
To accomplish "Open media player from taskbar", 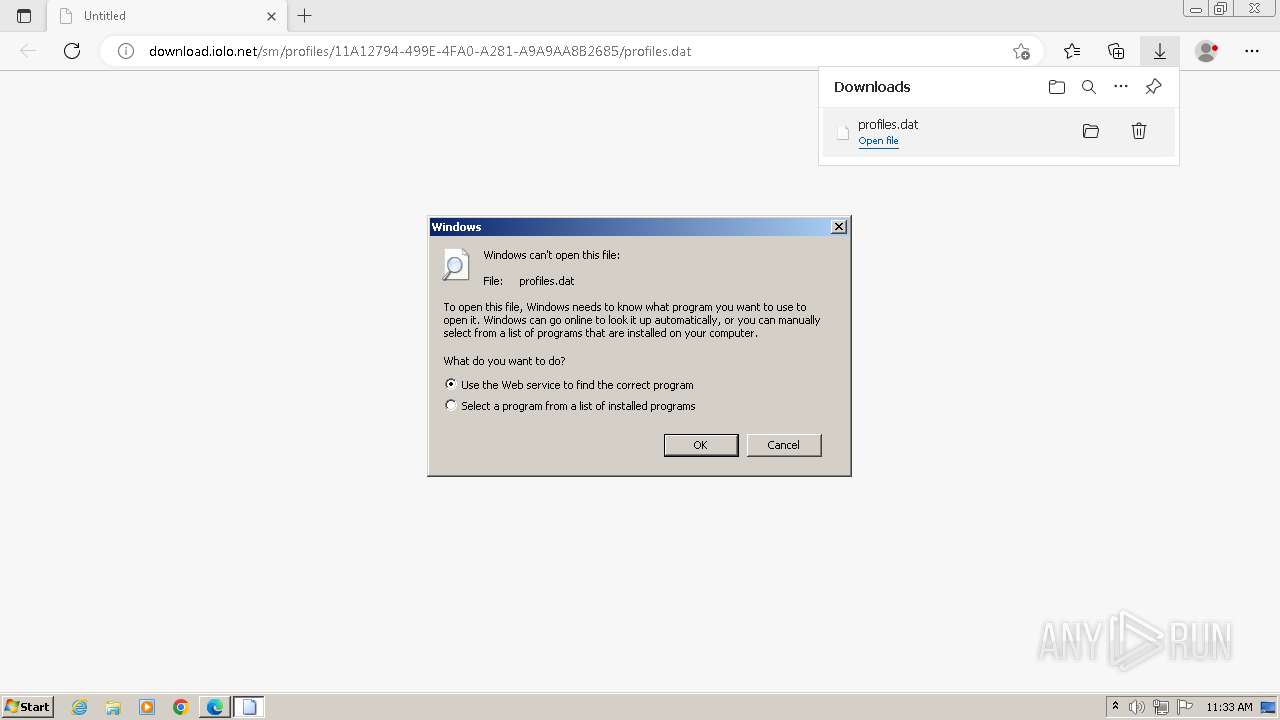I will tap(147, 707).
